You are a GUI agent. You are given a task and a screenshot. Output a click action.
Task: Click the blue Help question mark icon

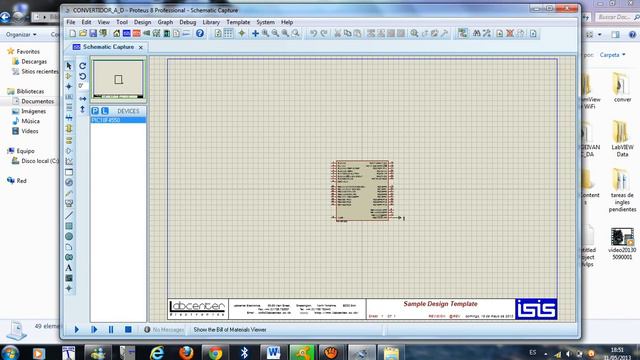pos(200,33)
